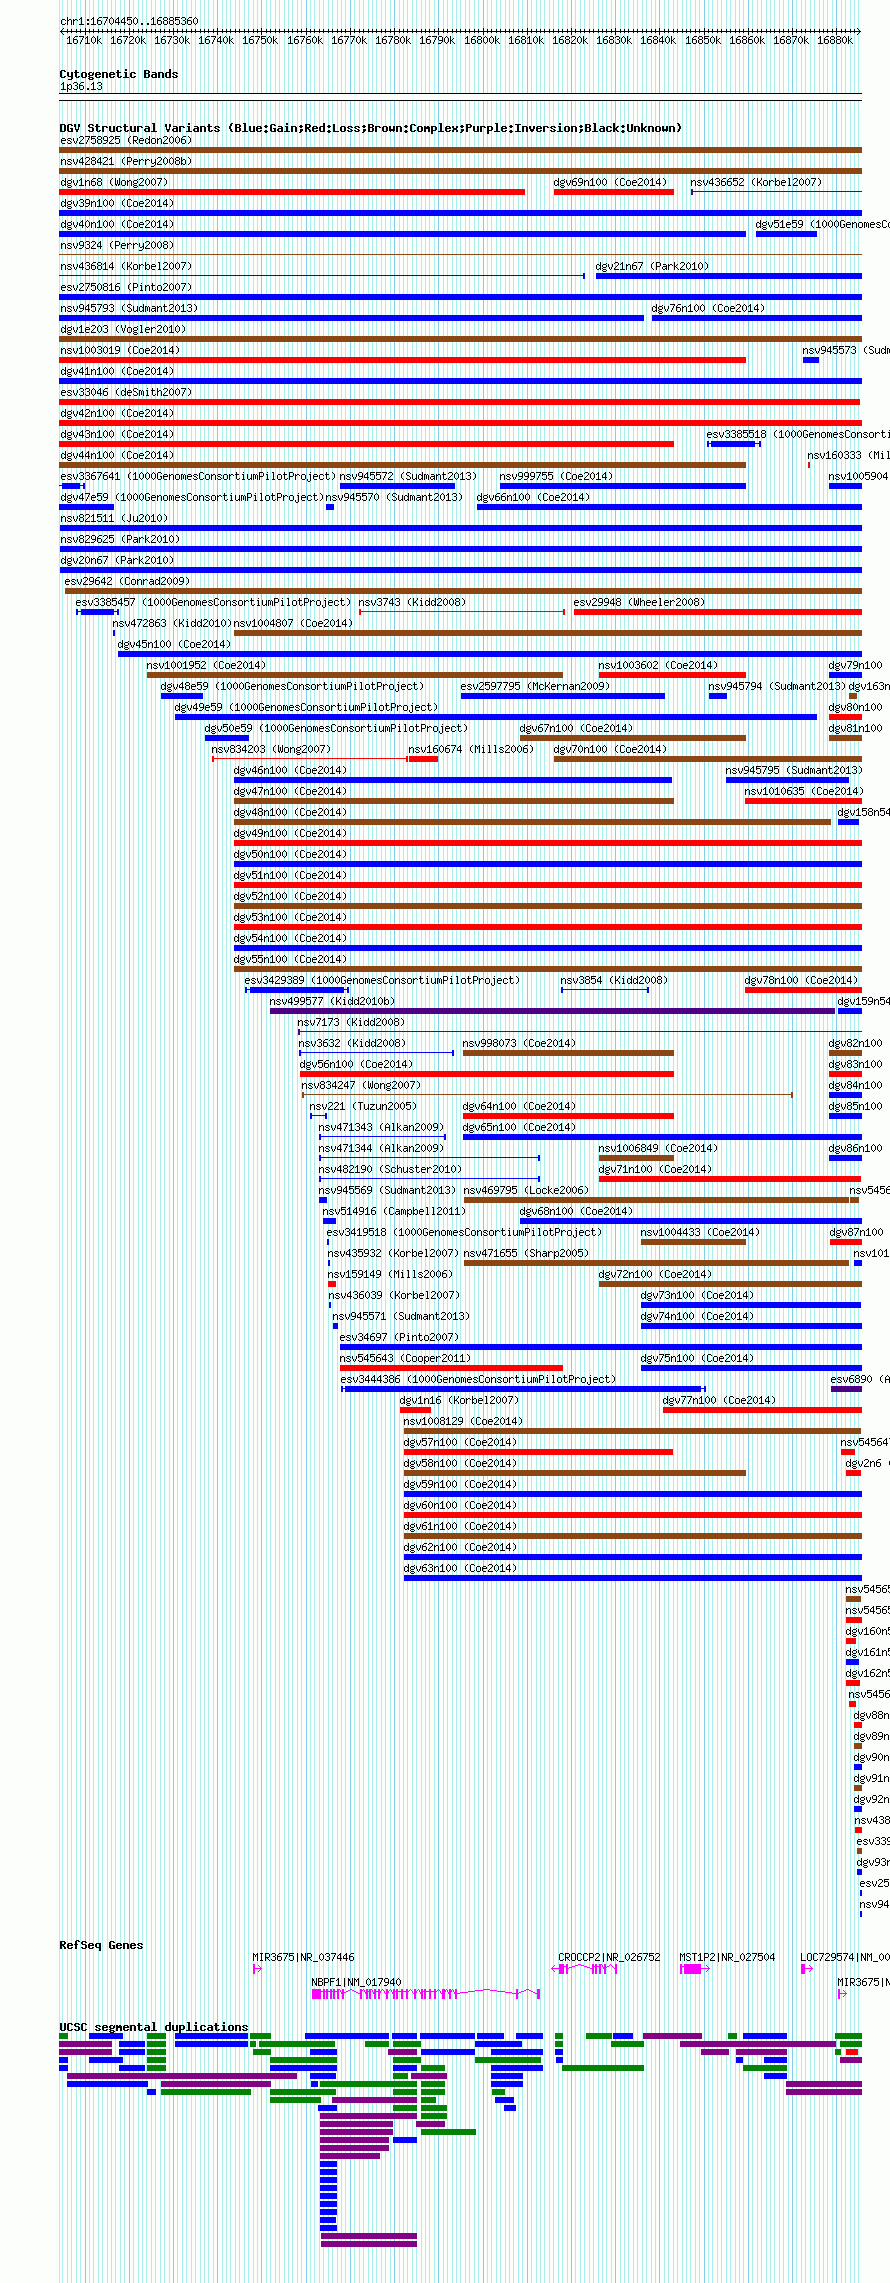Click variant nsv482190 (Schuster2010)
Screen dimensions: 890x2283
[390, 1169]
